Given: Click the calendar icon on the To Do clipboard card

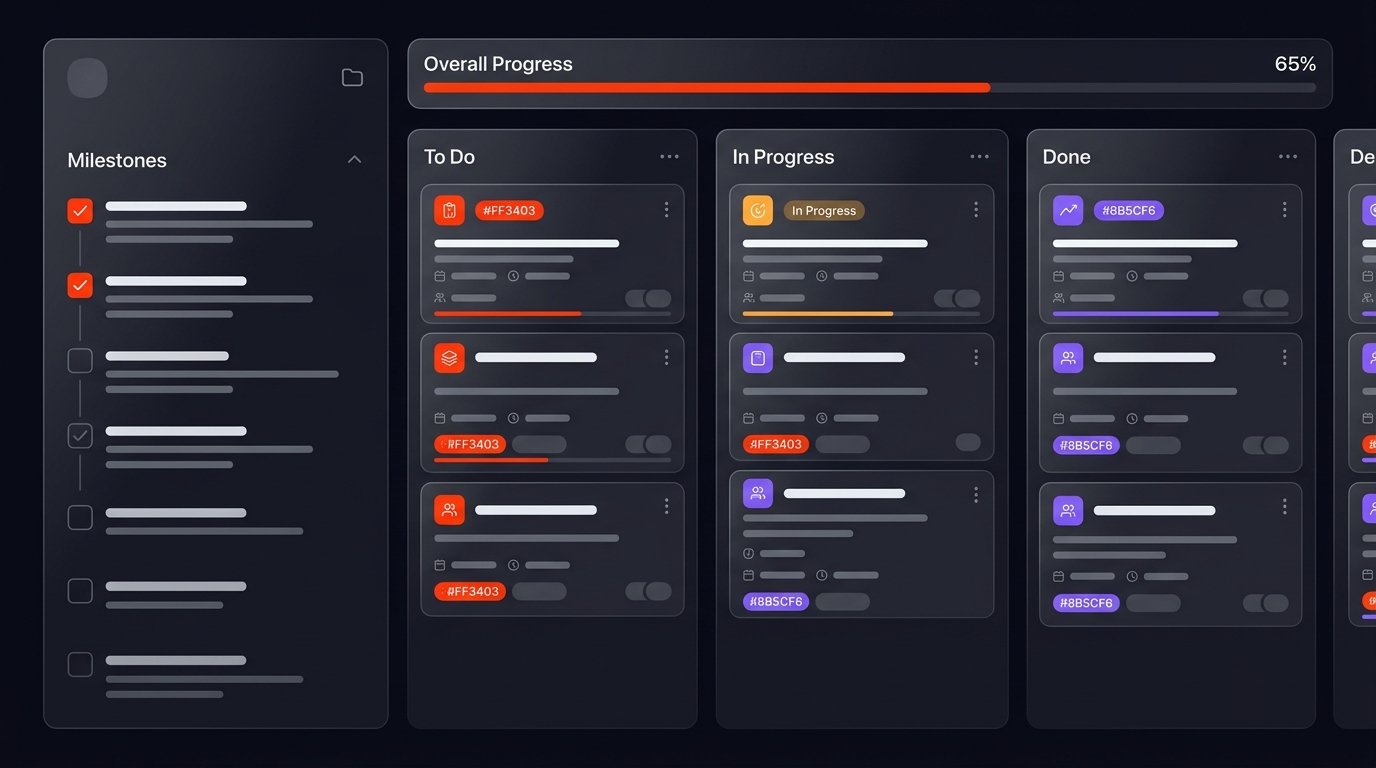Looking at the screenshot, I should (440, 276).
